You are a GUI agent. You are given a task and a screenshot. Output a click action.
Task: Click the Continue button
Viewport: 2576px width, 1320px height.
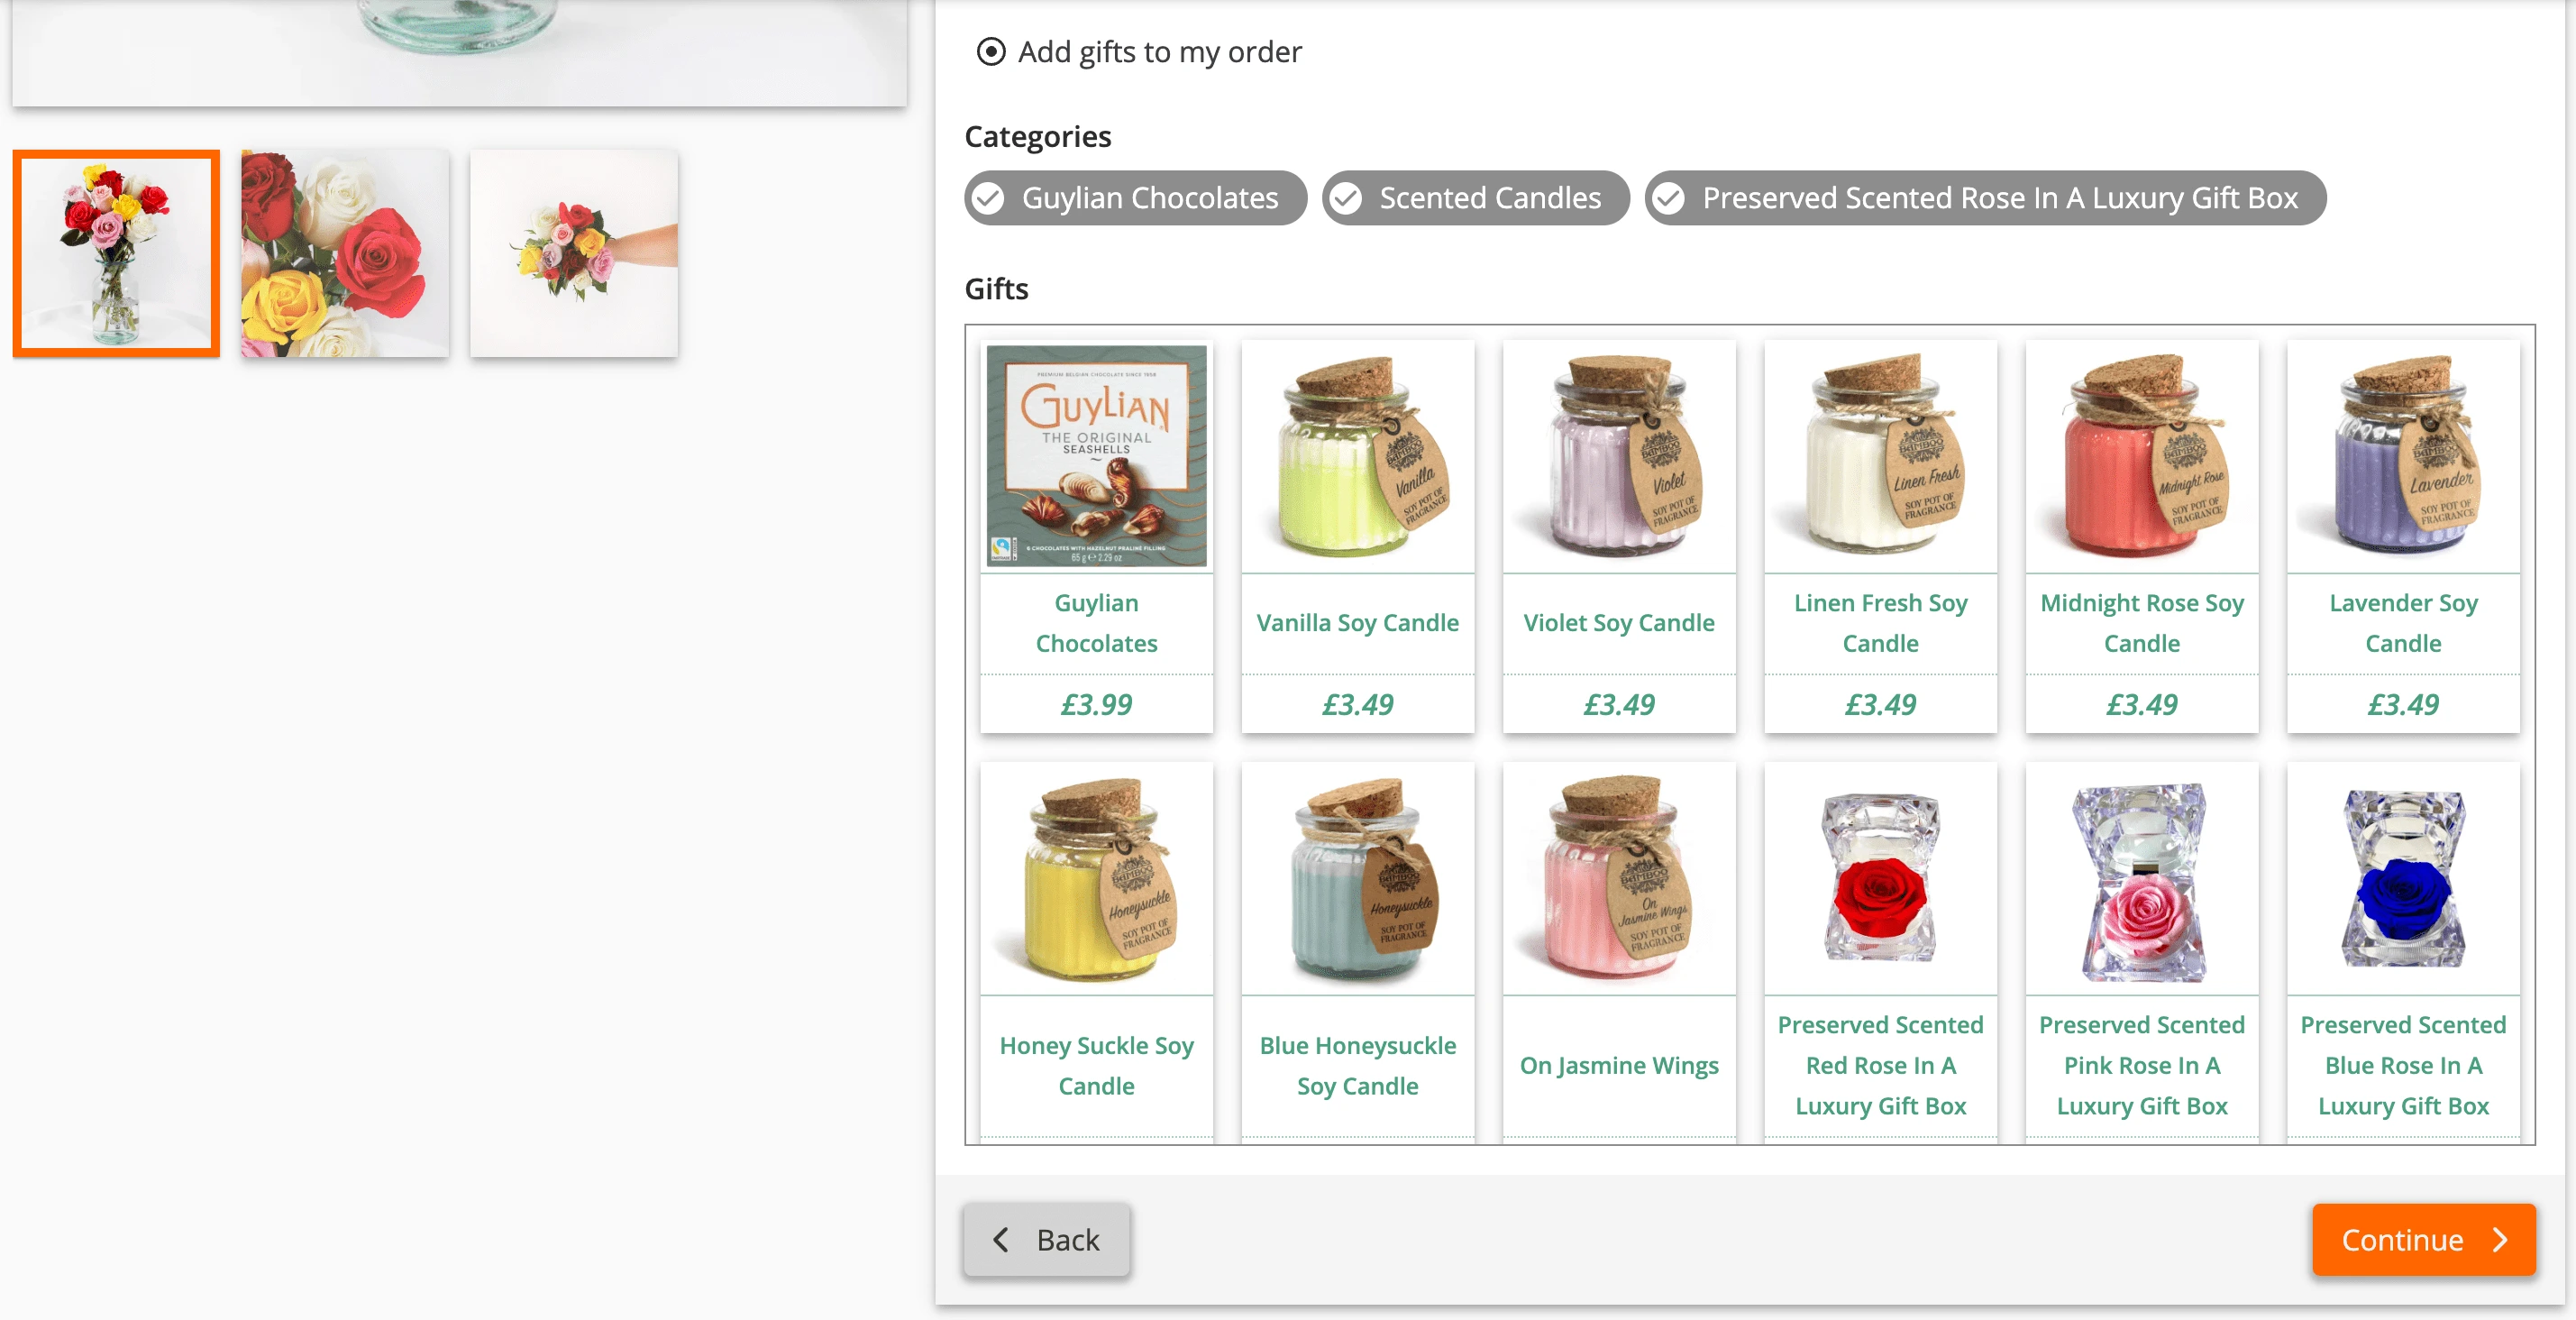coord(2422,1240)
